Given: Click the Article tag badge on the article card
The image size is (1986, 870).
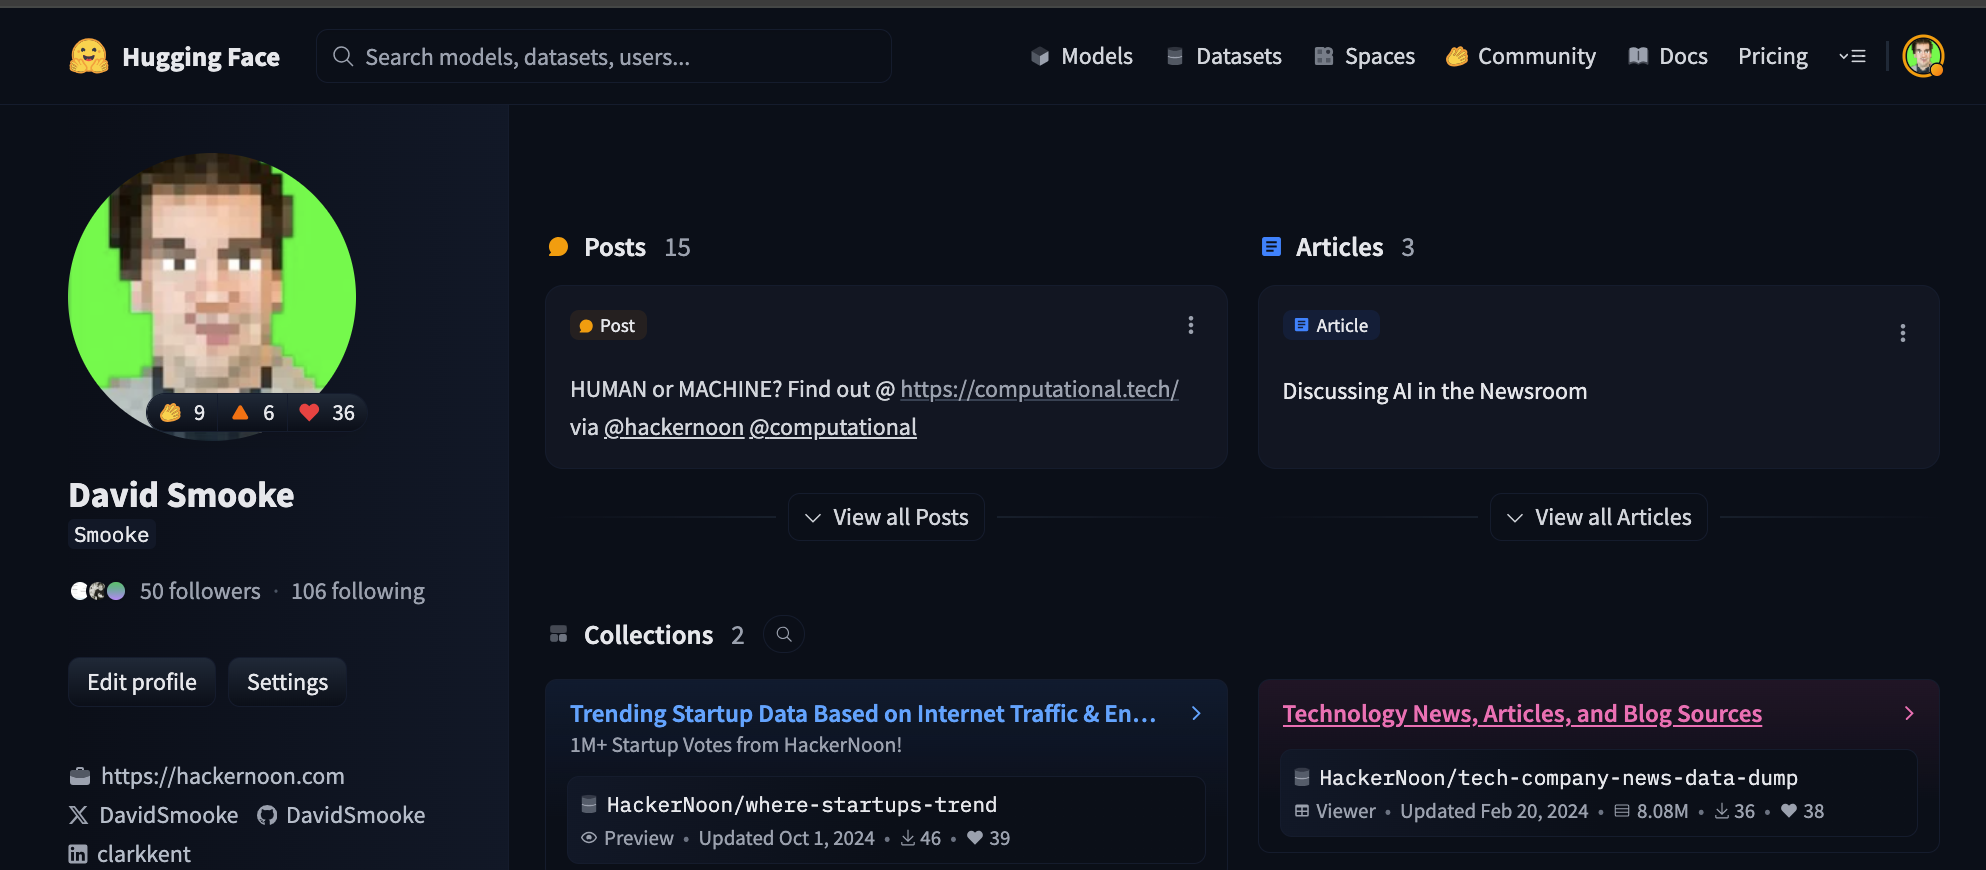Looking at the screenshot, I should click(1331, 325).
